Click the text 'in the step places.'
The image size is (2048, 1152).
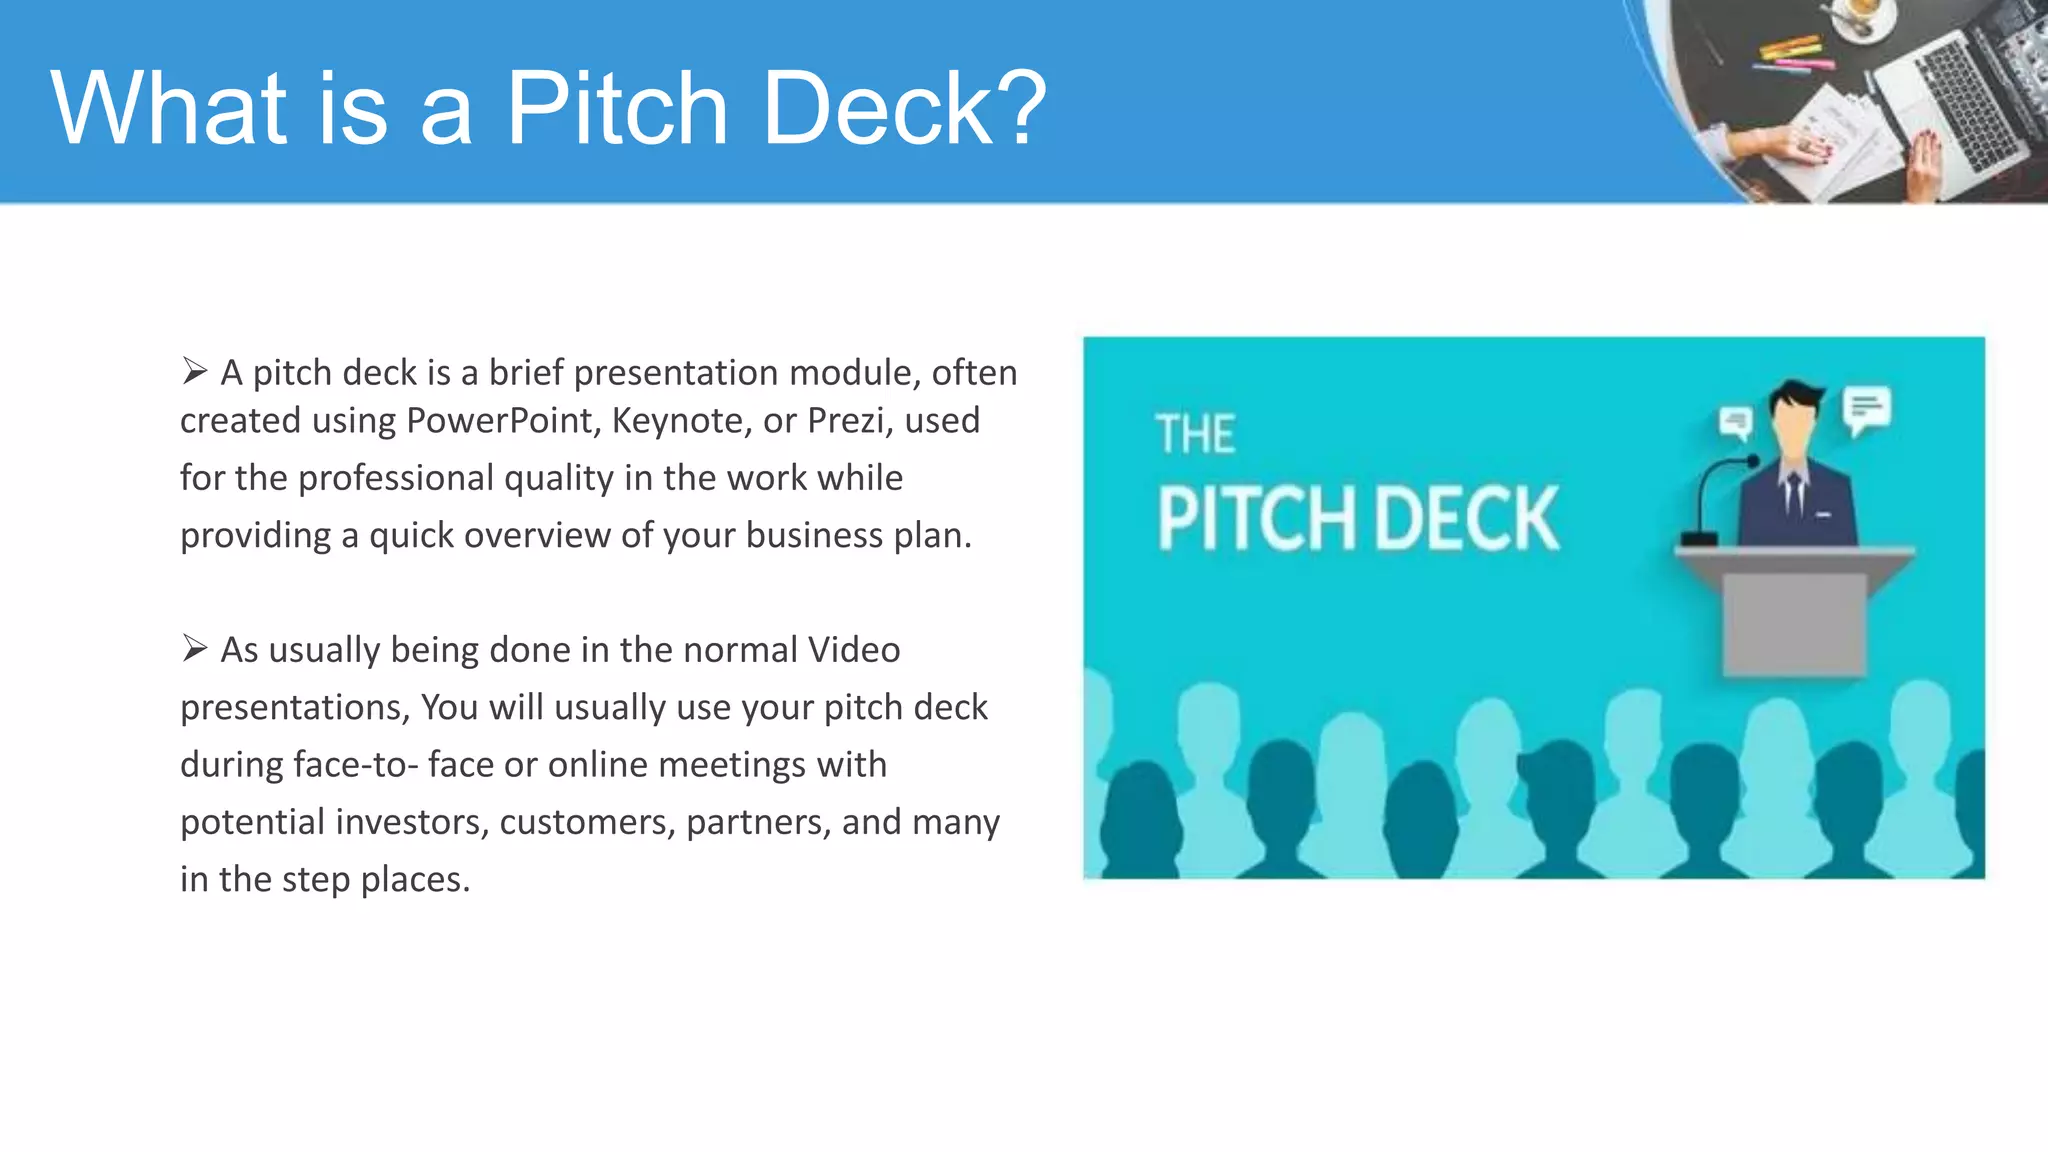click(x=325, y=879)
